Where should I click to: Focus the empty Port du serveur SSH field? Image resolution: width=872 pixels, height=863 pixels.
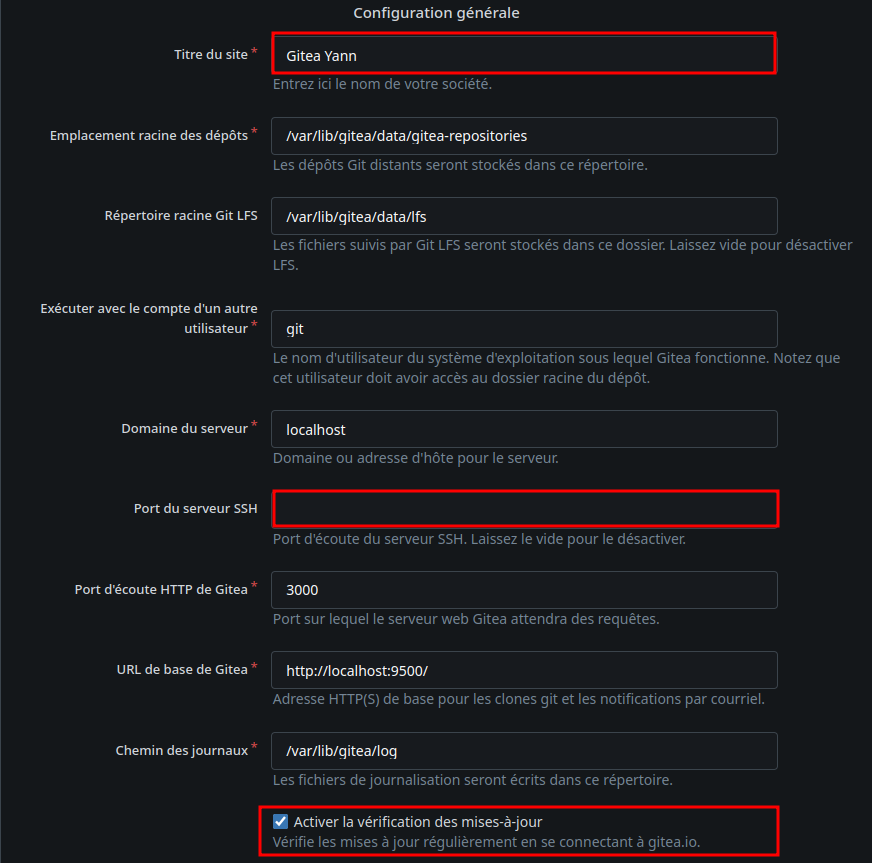(524, 509)
